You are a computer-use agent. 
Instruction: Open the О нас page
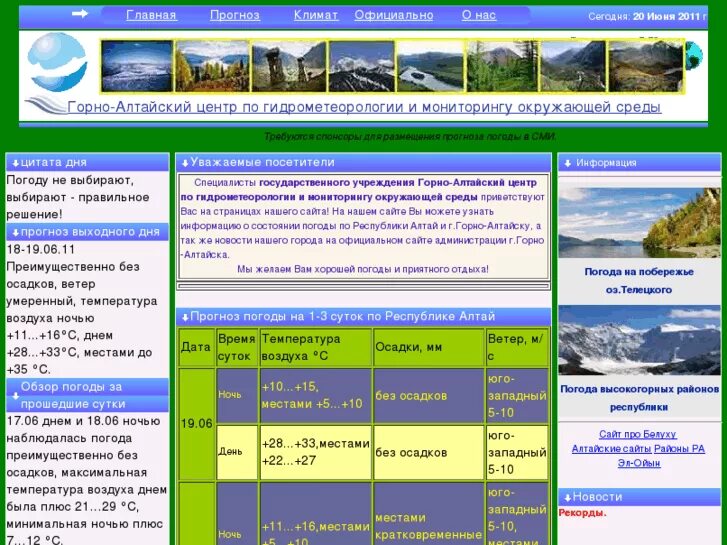[478, 15]
